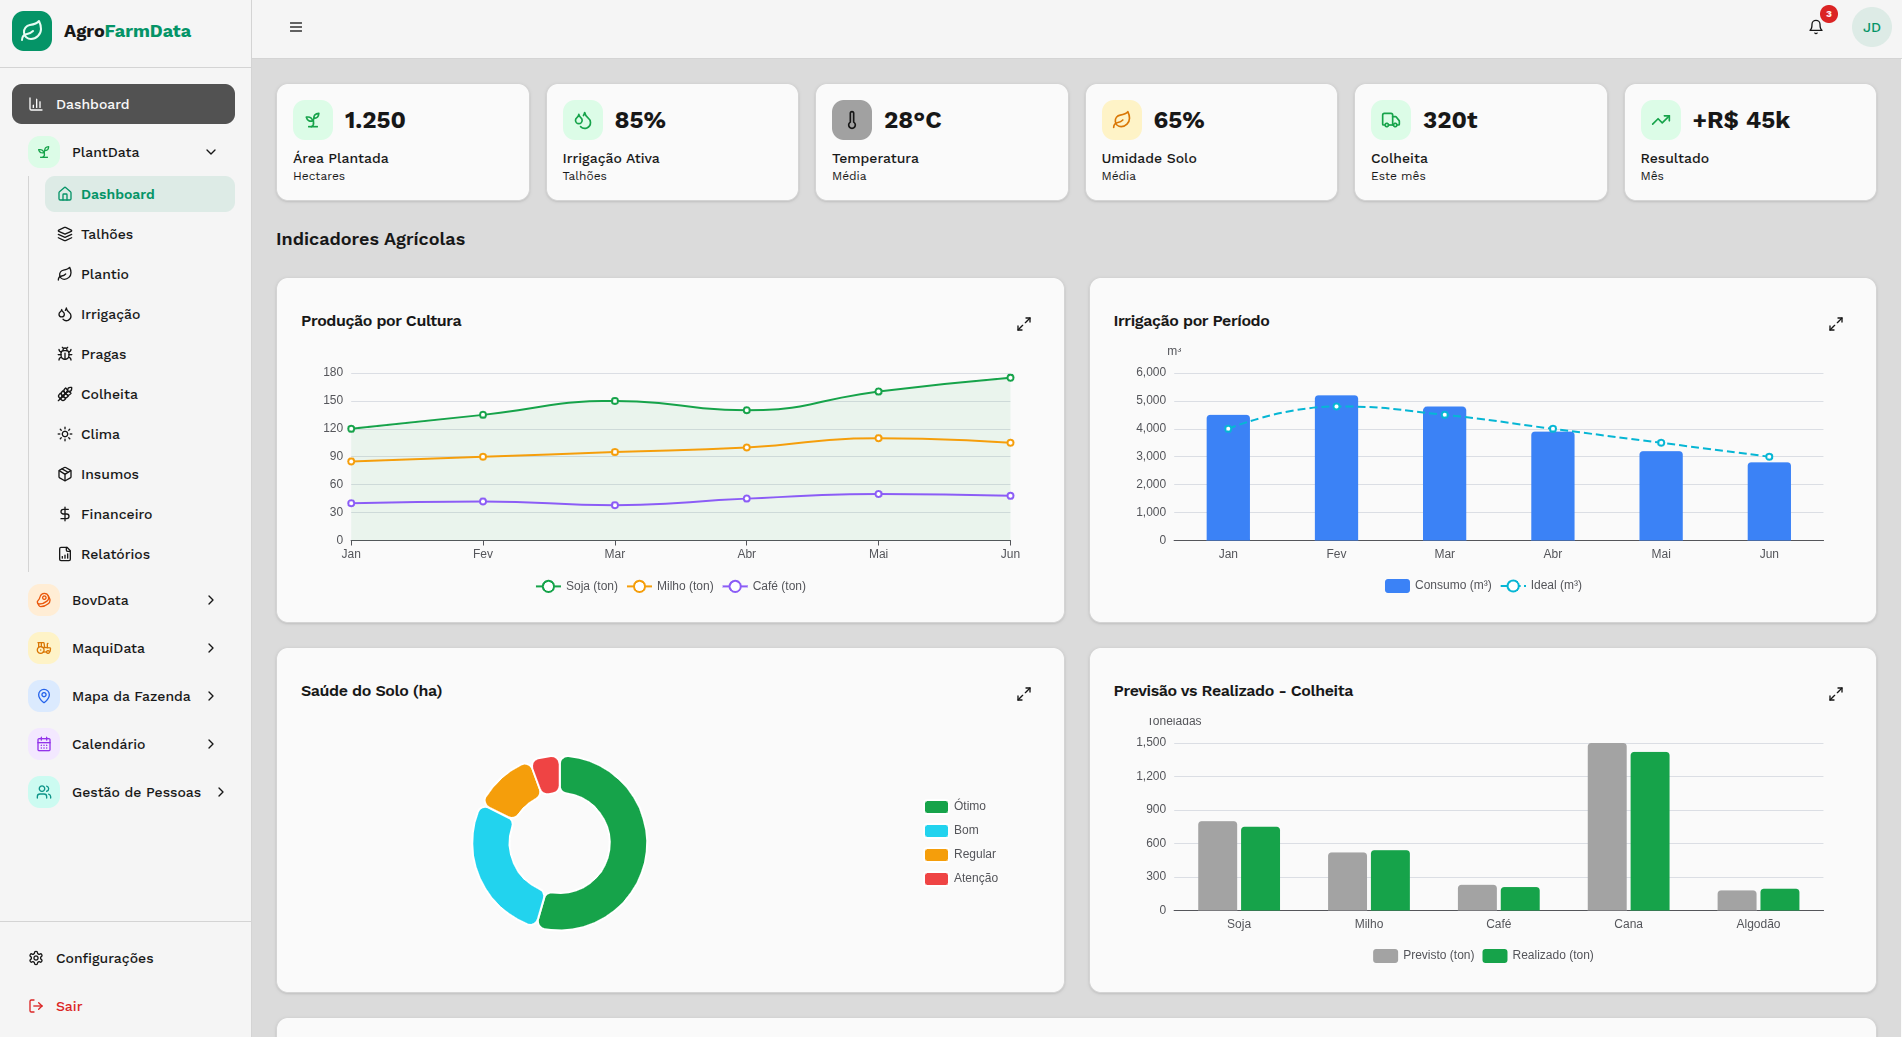
Task: Click the Irrigação droplet icon
Action: click(x=65, y=314)
